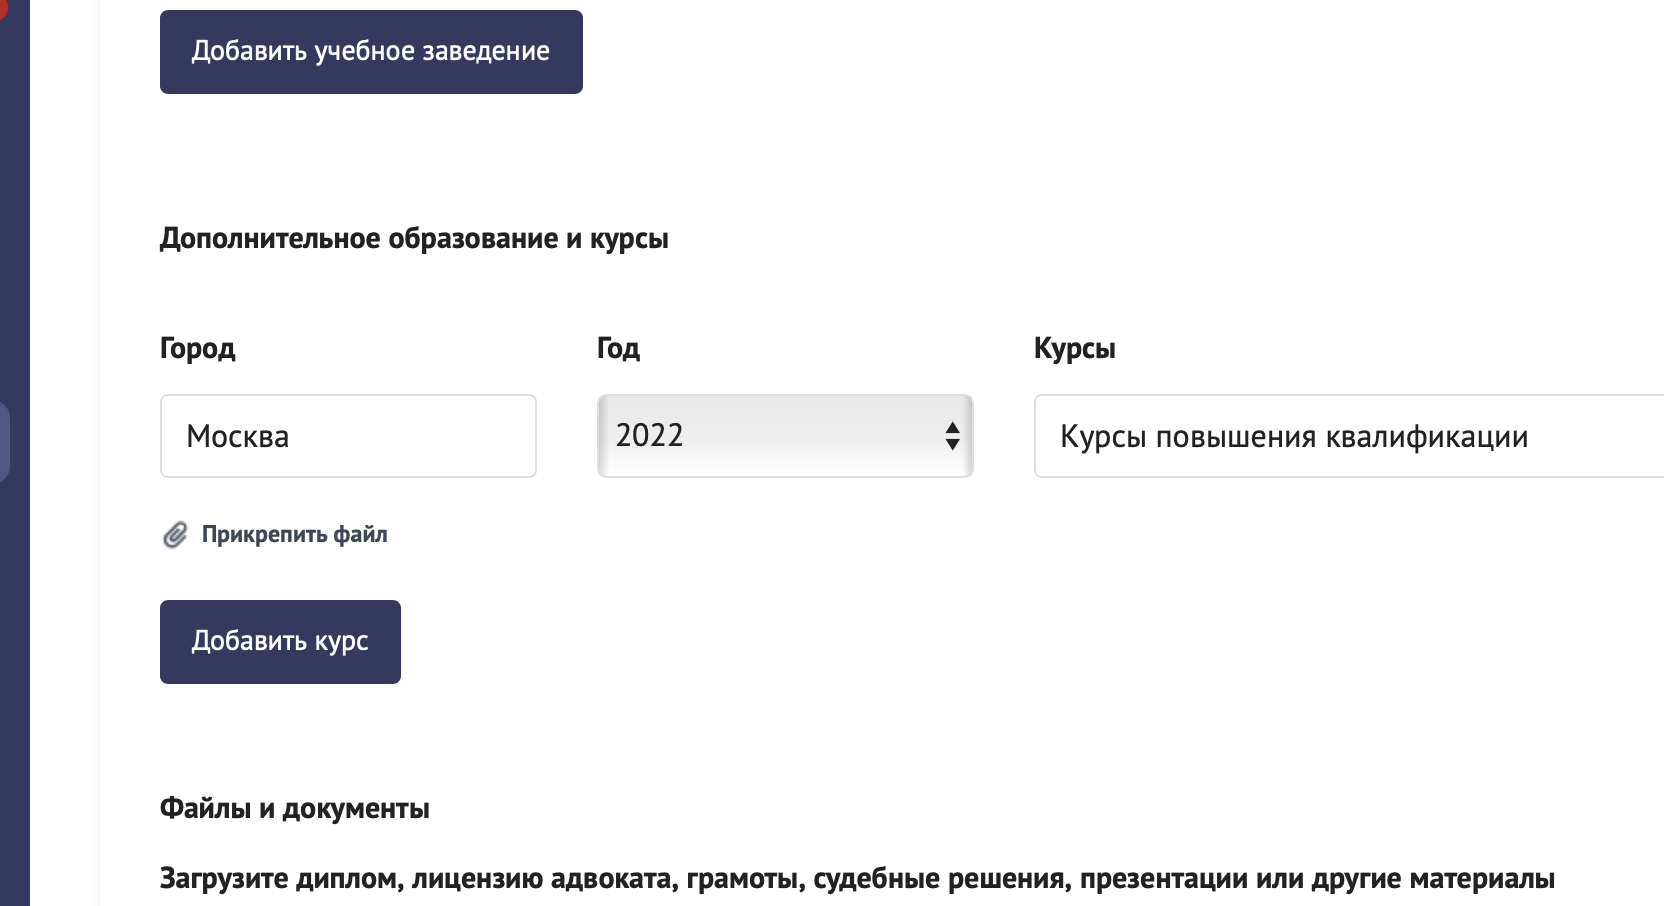Click the Файлы и документы heading

[x=295, y=808]
